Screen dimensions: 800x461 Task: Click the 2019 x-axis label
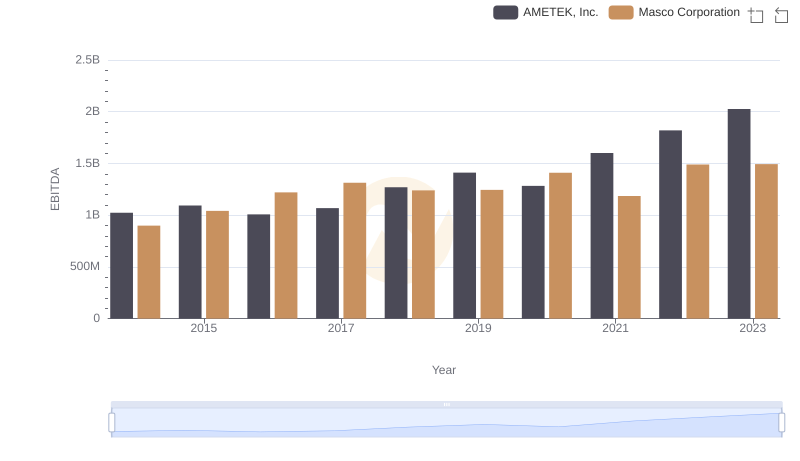coord(478,328)
